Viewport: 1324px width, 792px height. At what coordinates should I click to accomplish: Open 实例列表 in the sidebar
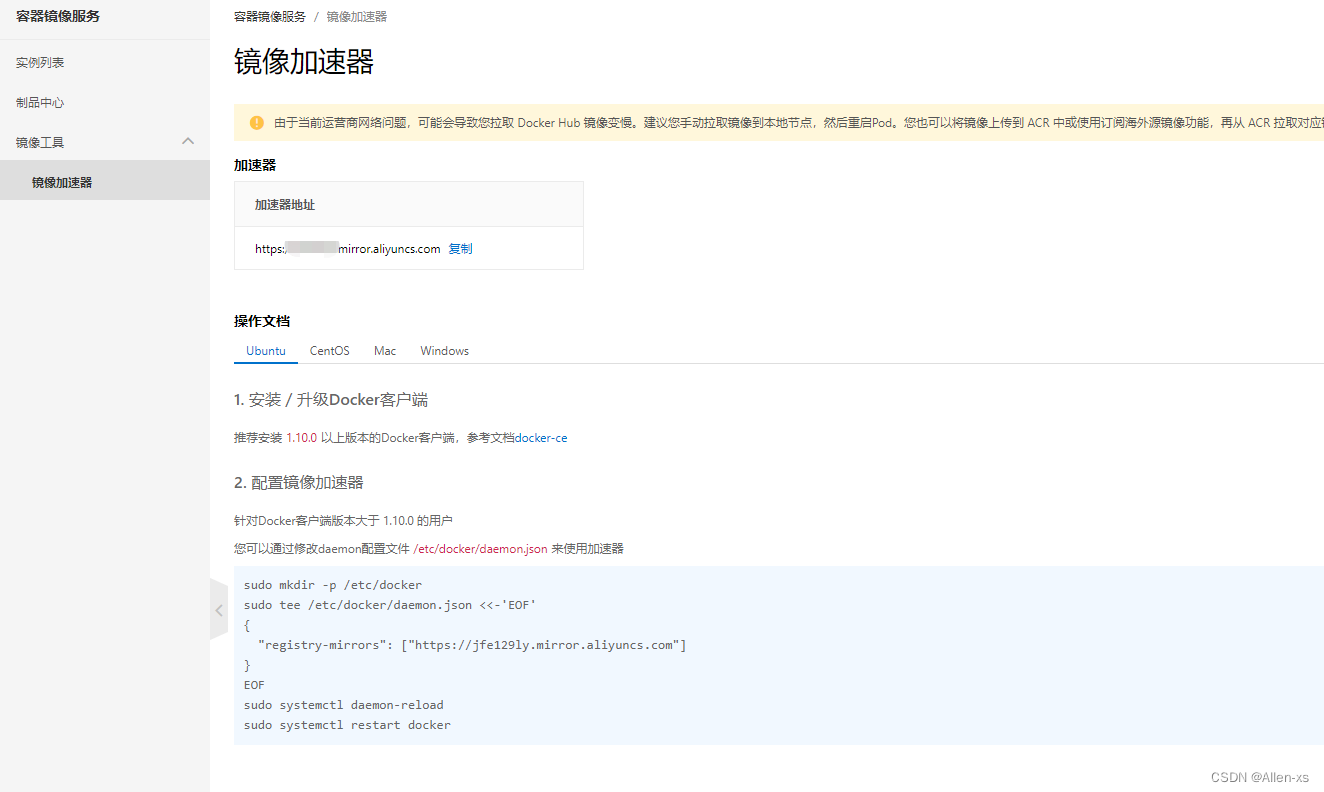tap(40, 62)
